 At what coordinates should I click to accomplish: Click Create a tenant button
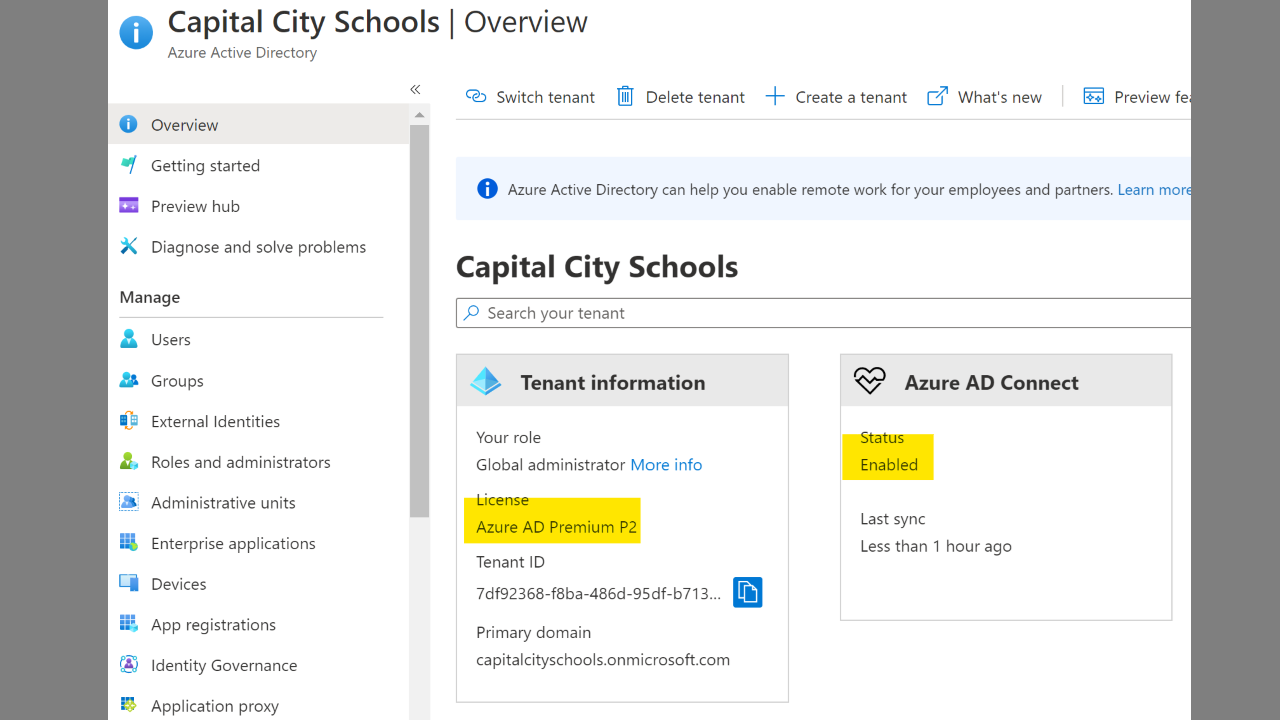[837, 96]
